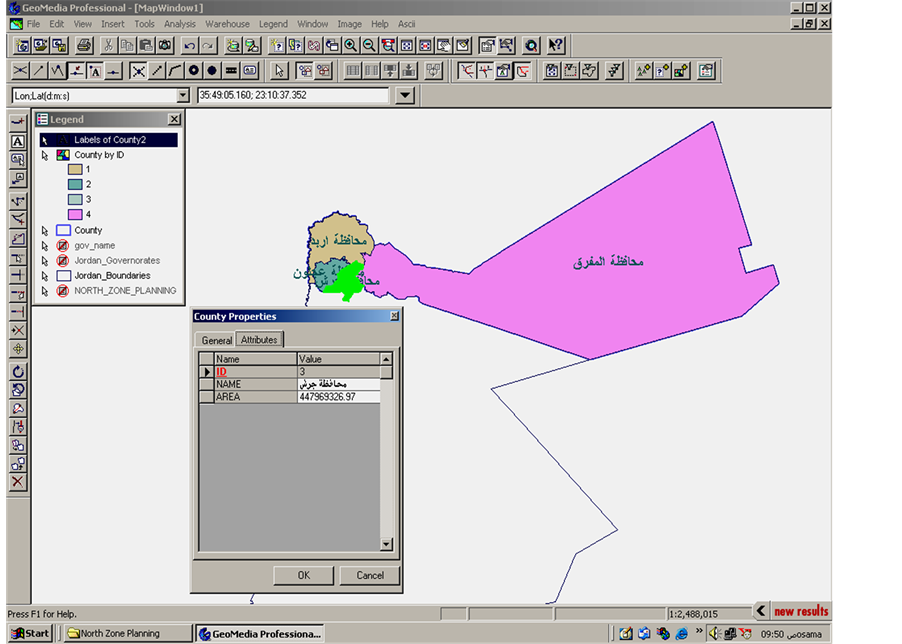
Task: Click the pink color swatch for ID 4
Action: (x=75, y=214)
